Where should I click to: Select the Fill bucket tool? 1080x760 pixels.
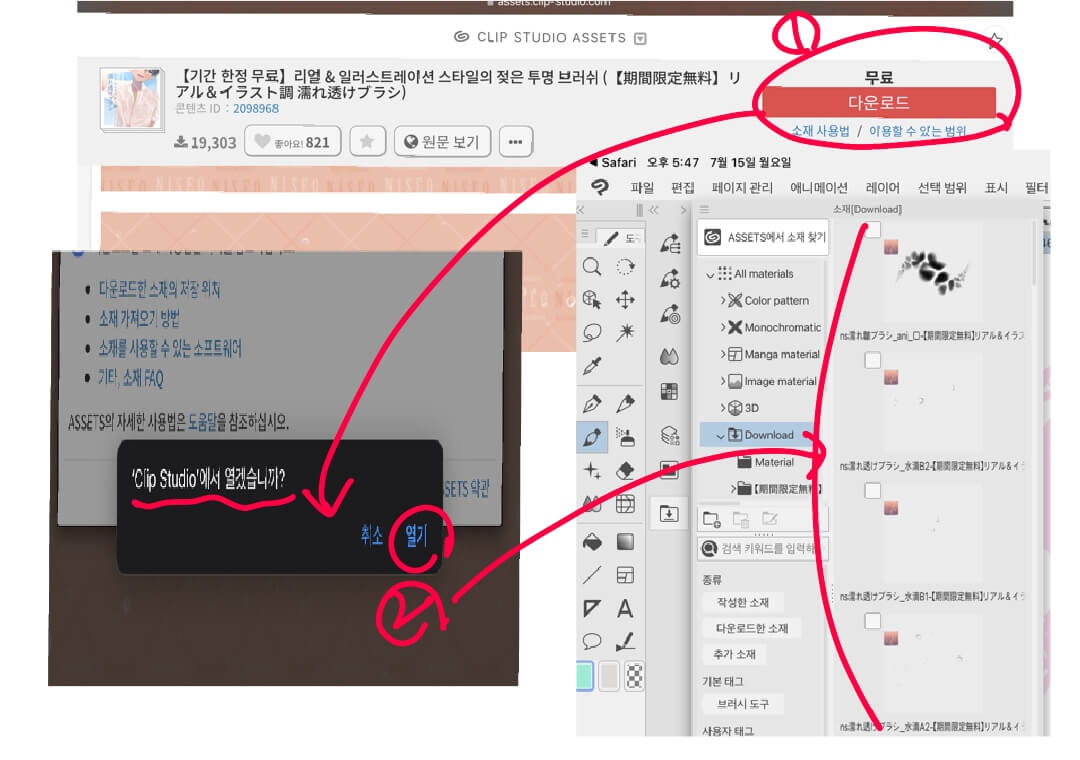pyautogui.click(x=592, y=542)
